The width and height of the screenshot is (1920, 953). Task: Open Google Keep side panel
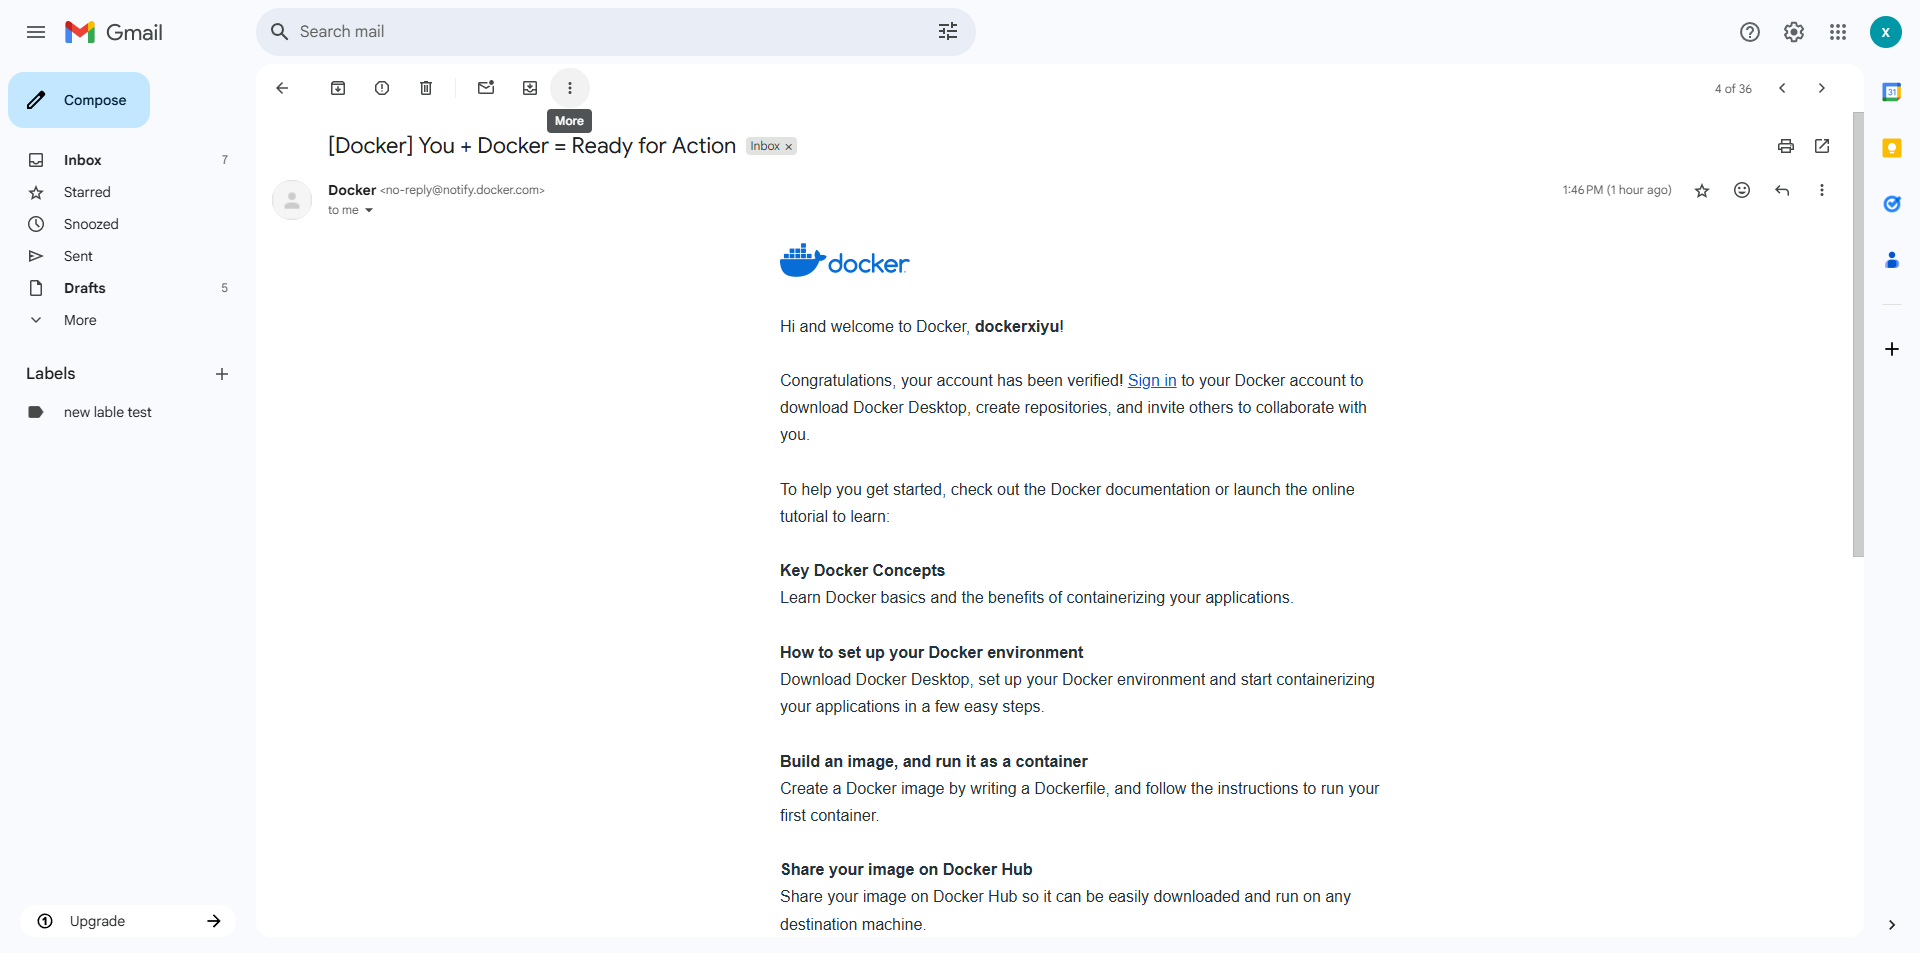tap(1892, 148)
